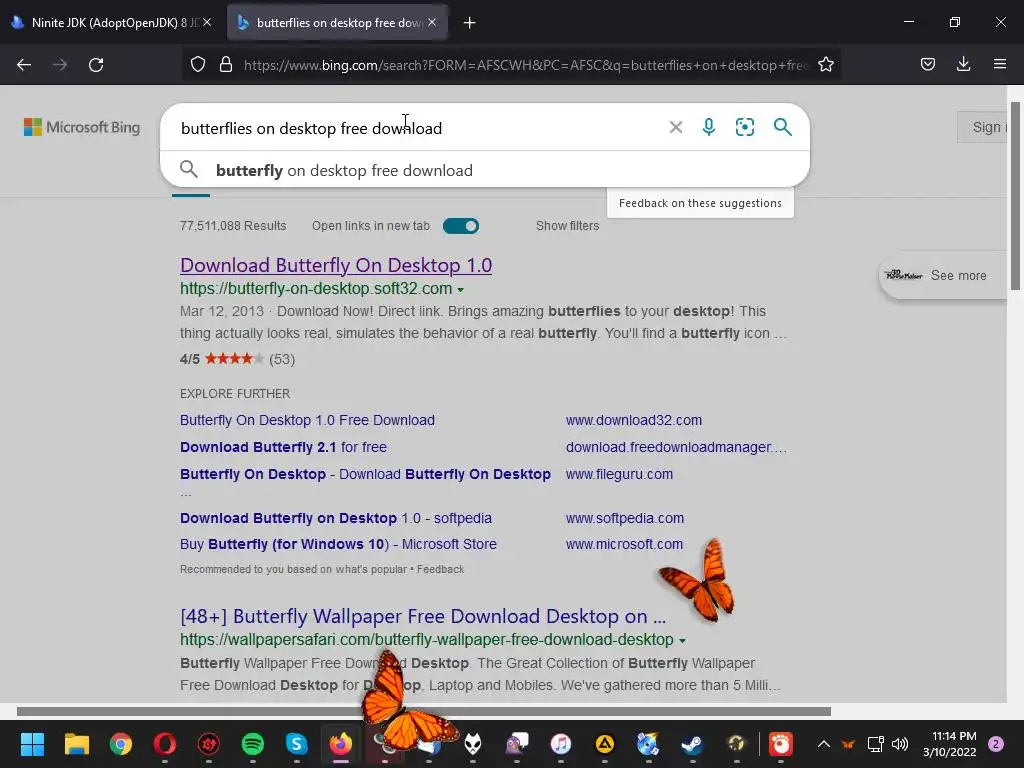
Task: Visit www.download32.com link
Action: tap(634, 421)
